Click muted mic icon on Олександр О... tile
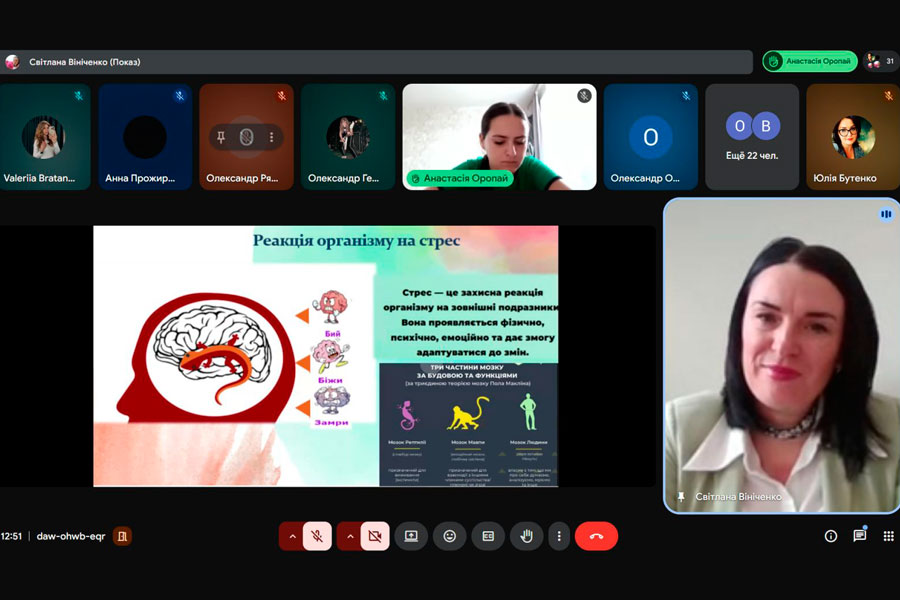 [x=685, y=96]
